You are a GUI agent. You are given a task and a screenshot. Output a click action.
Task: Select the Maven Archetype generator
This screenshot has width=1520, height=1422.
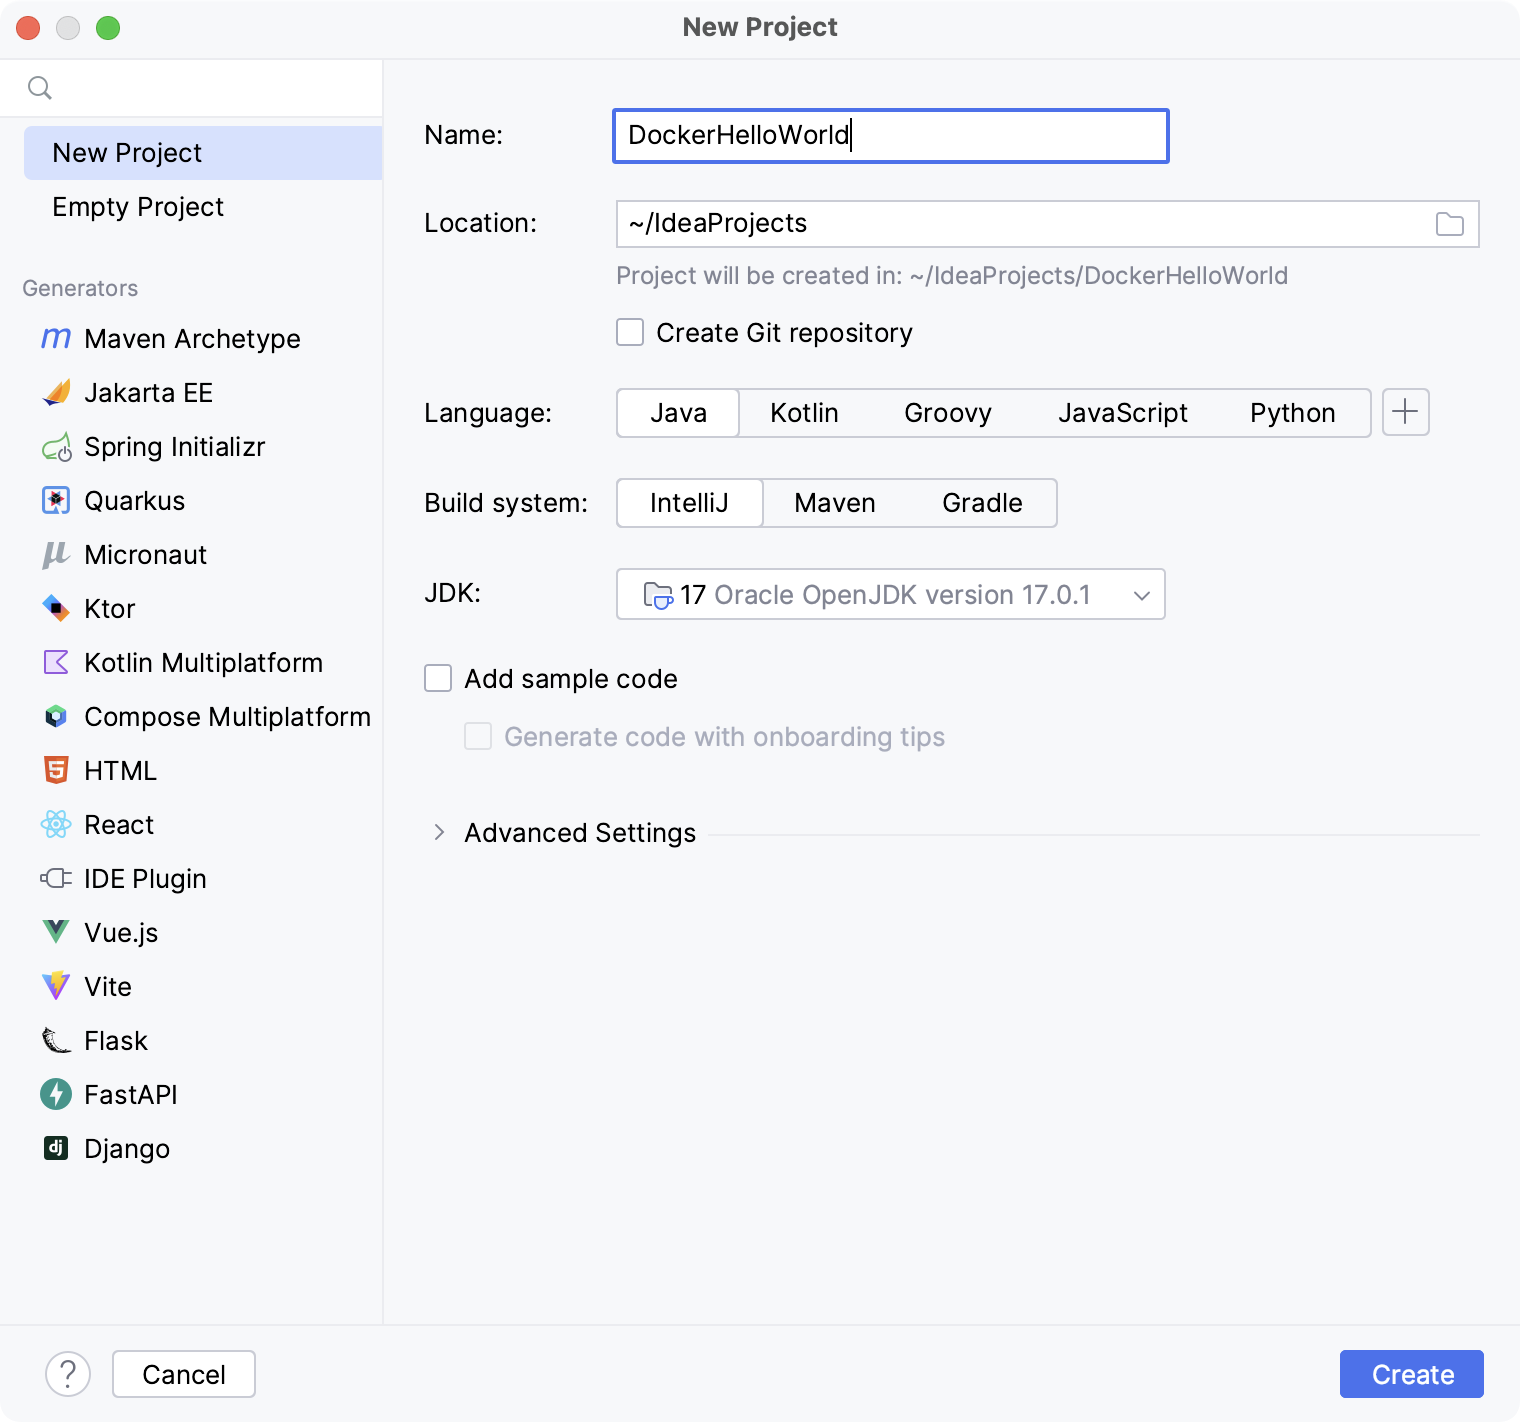(190, 338)
